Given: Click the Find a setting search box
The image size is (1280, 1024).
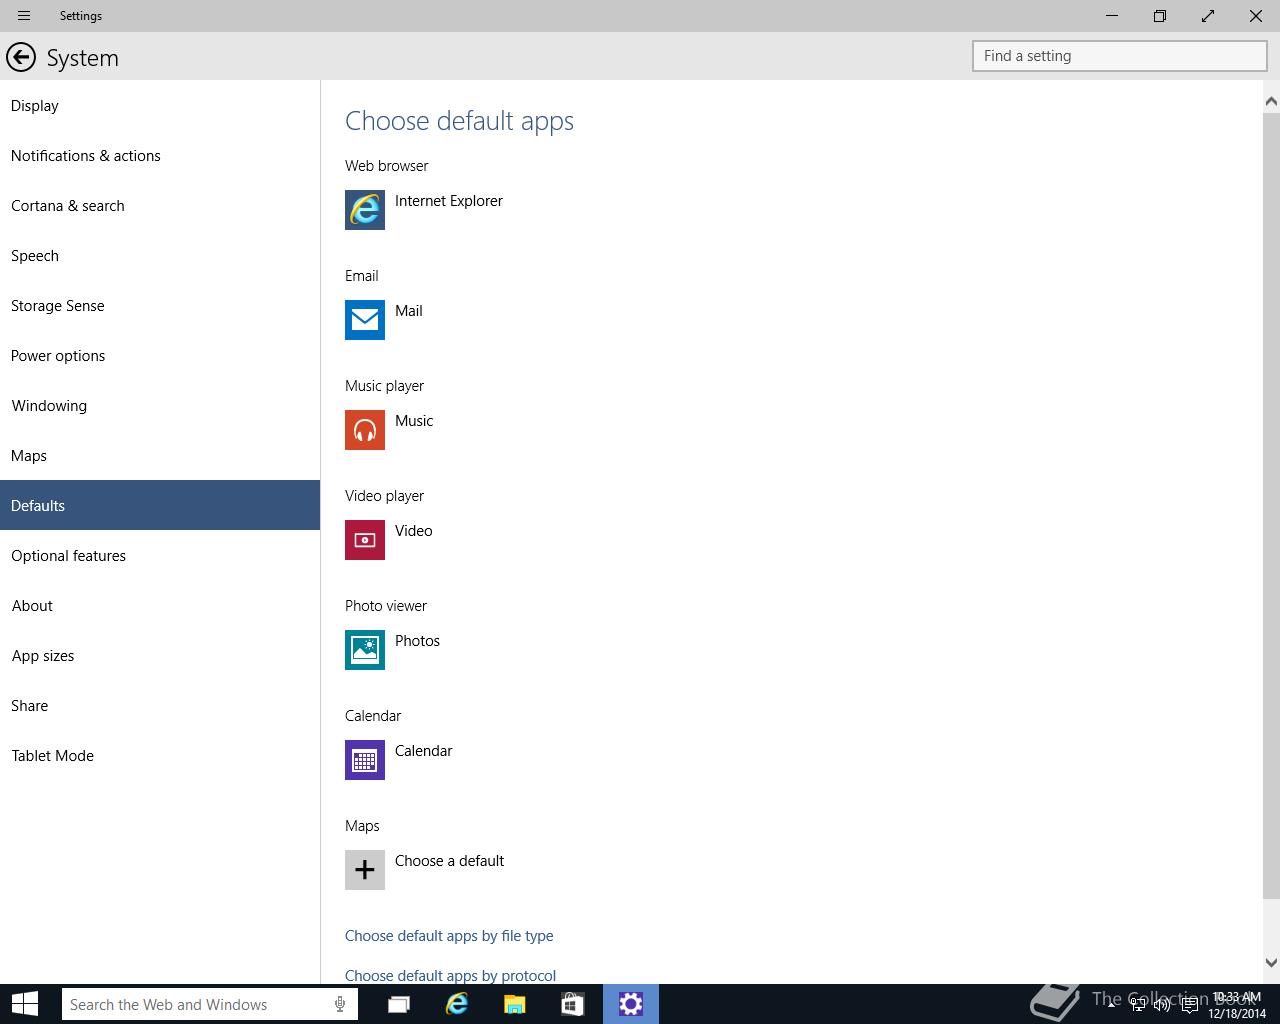Looking at the screenshot, I should pos(1120,56).
